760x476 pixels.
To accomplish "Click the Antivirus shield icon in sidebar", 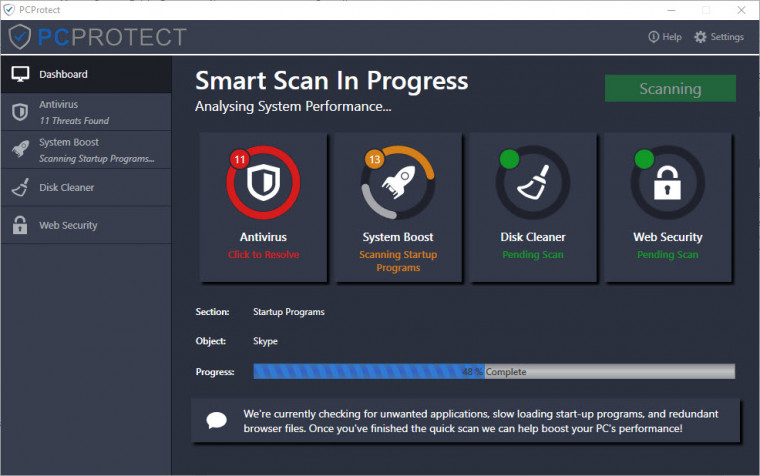I will pos(20,112).
